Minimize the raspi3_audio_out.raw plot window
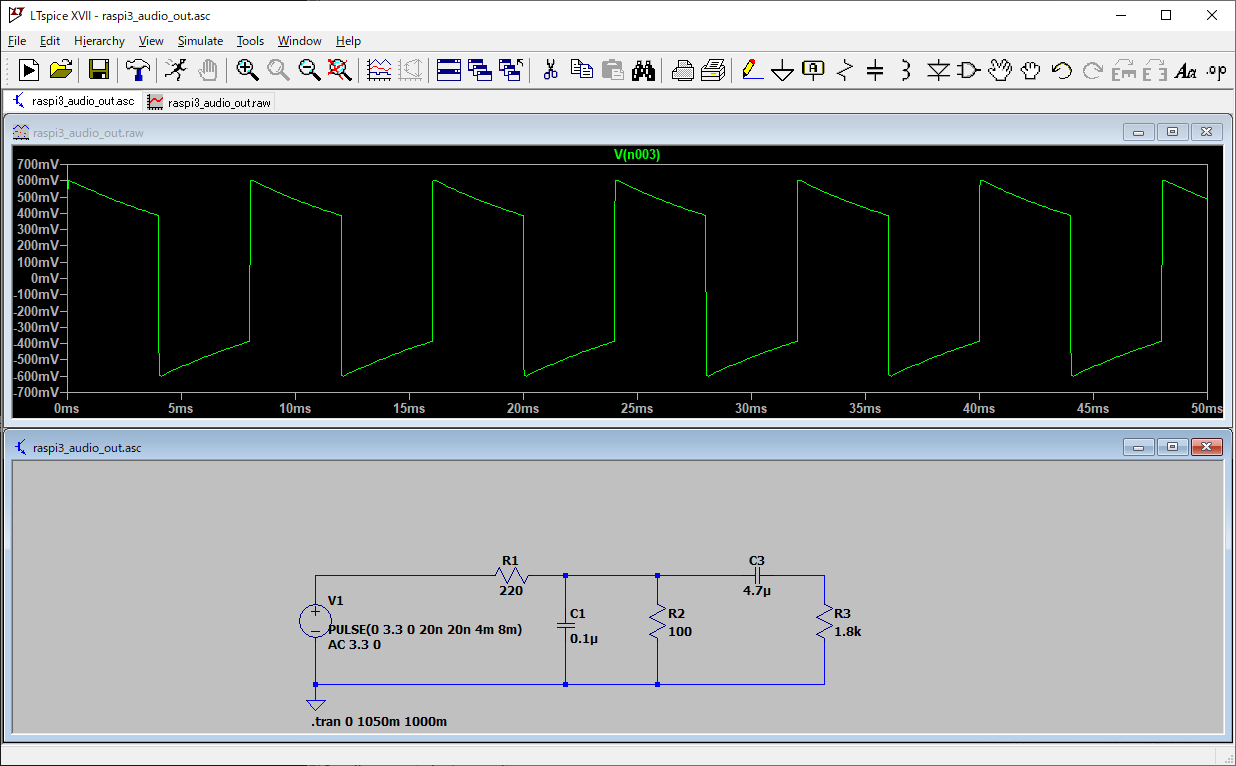Viewport: 1236px width, 766px height. click(x=1139, y=132)
